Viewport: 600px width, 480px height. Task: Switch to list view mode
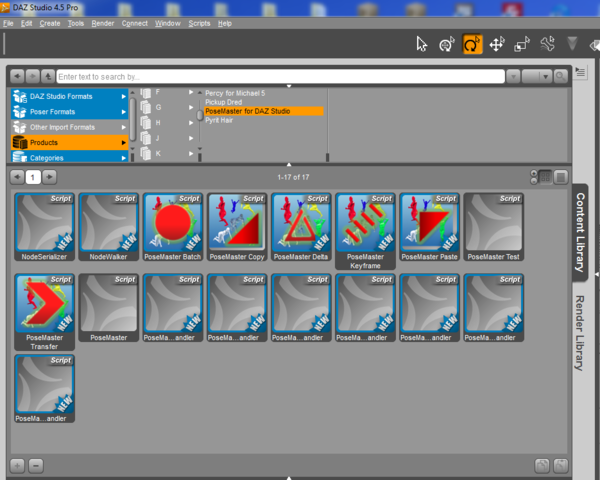(x=561, y=177)
